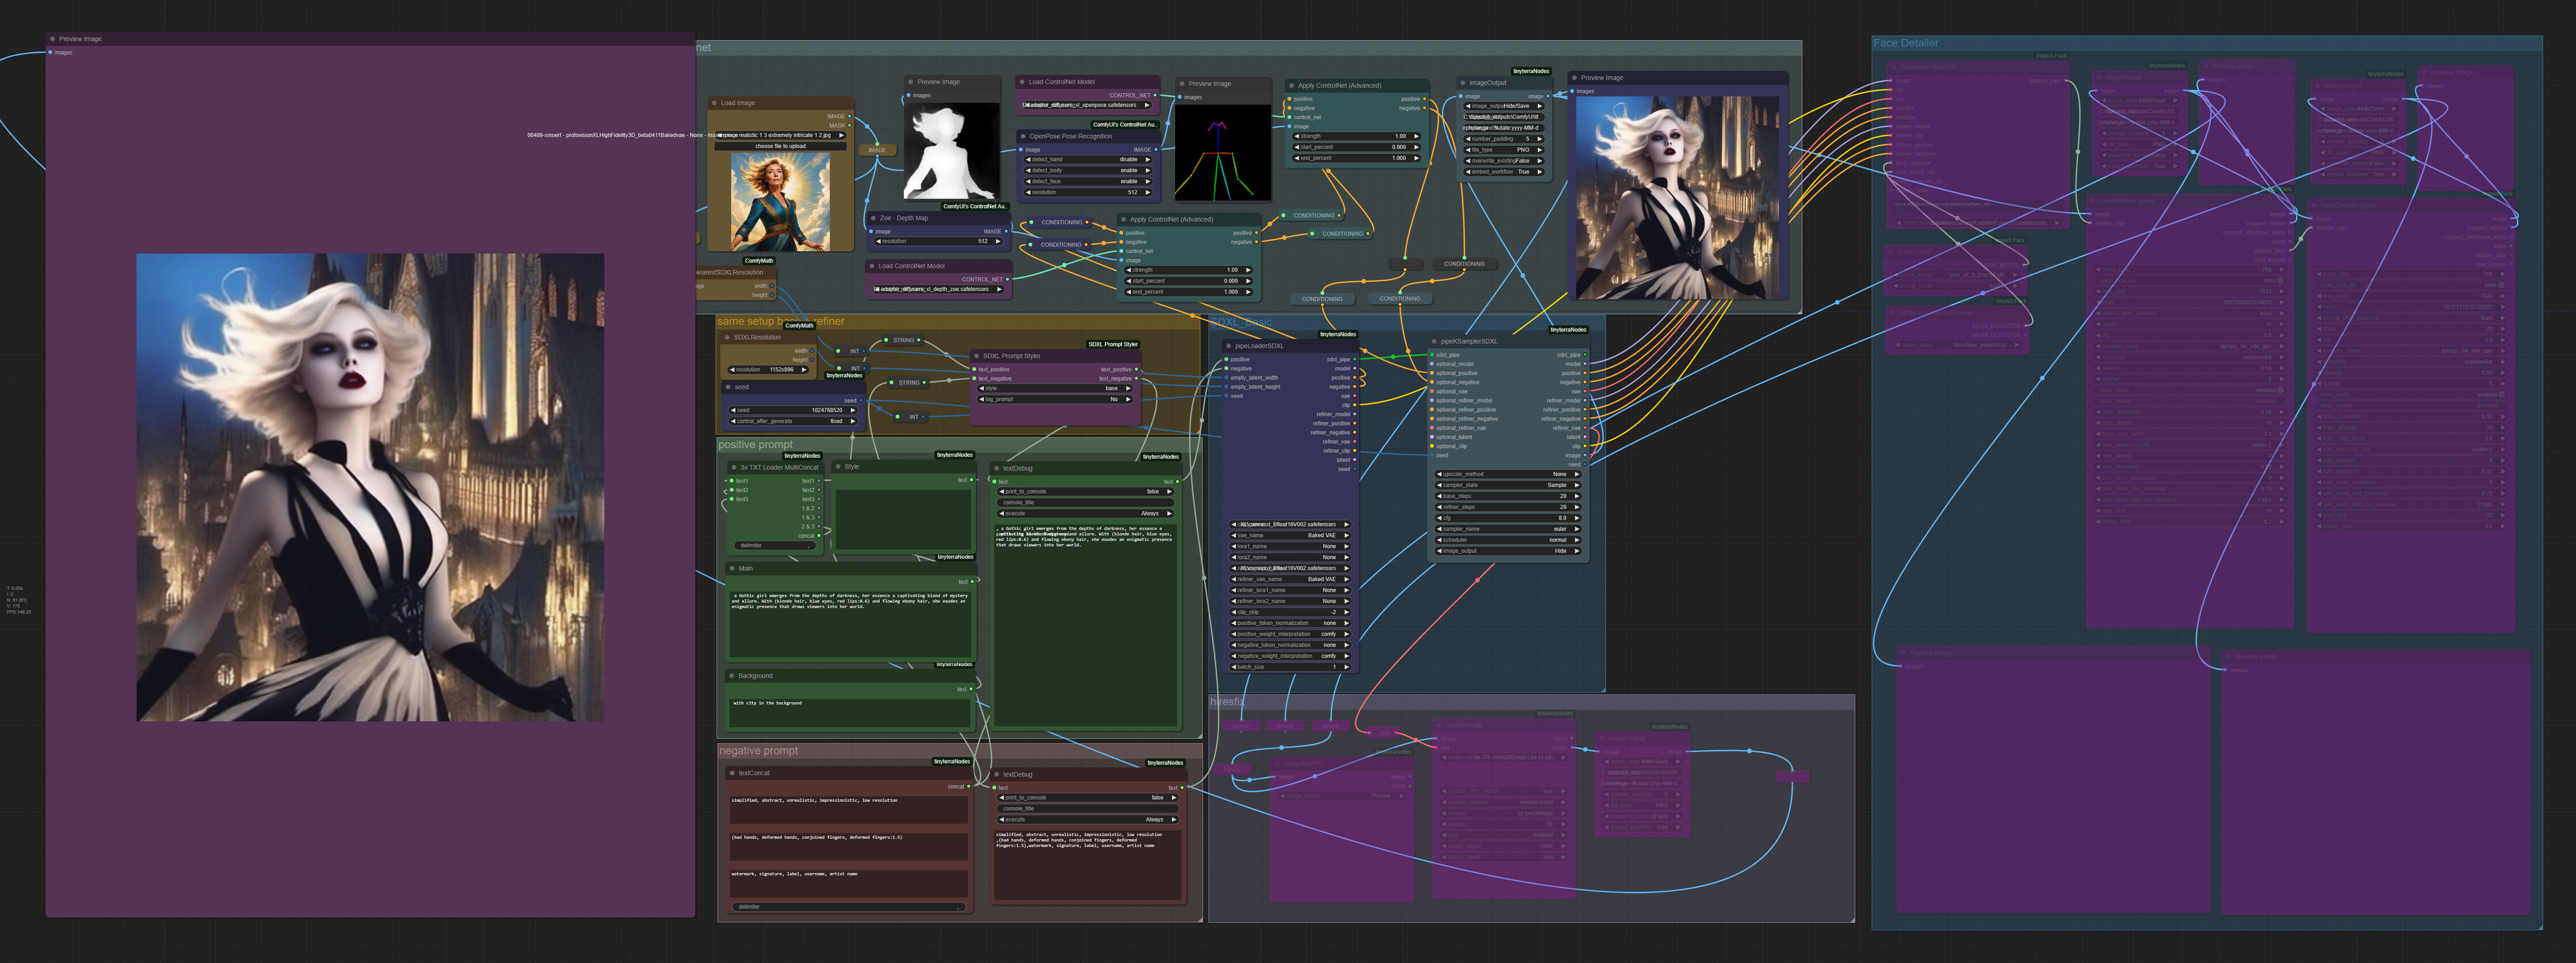Open the style dropdown in SDXL Prompt Styler
Image resolution: width=2576 pixels, height=963 pixels.
(1055, 388)
